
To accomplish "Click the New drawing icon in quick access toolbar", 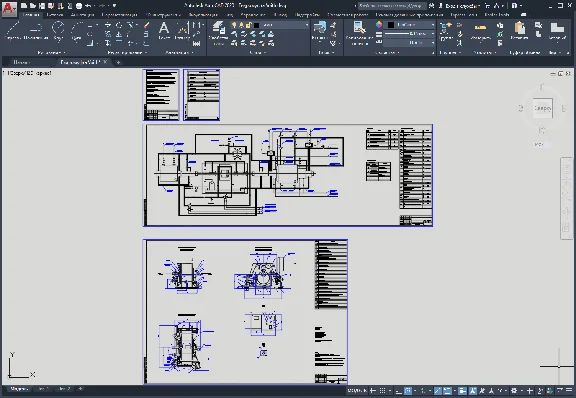I will pyautogui.click(x=24, y=6).
